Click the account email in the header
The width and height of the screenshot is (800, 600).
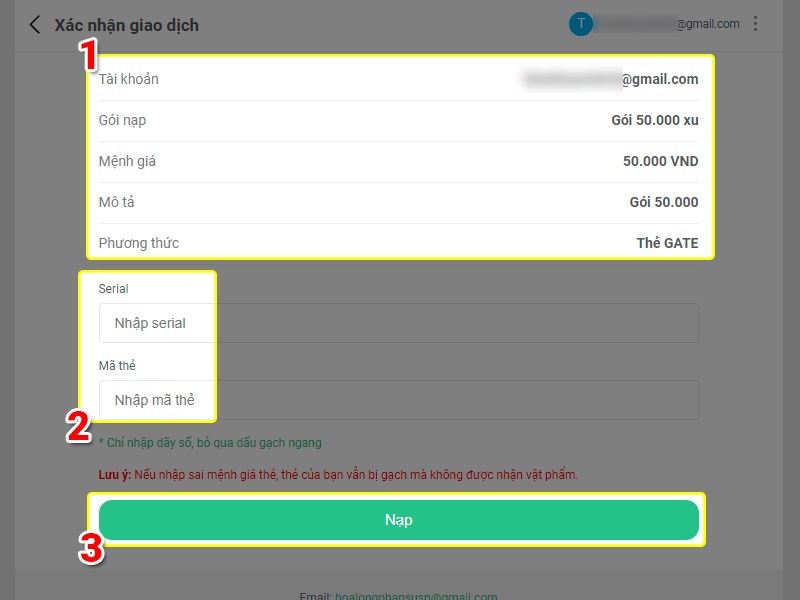click(668, 23)
